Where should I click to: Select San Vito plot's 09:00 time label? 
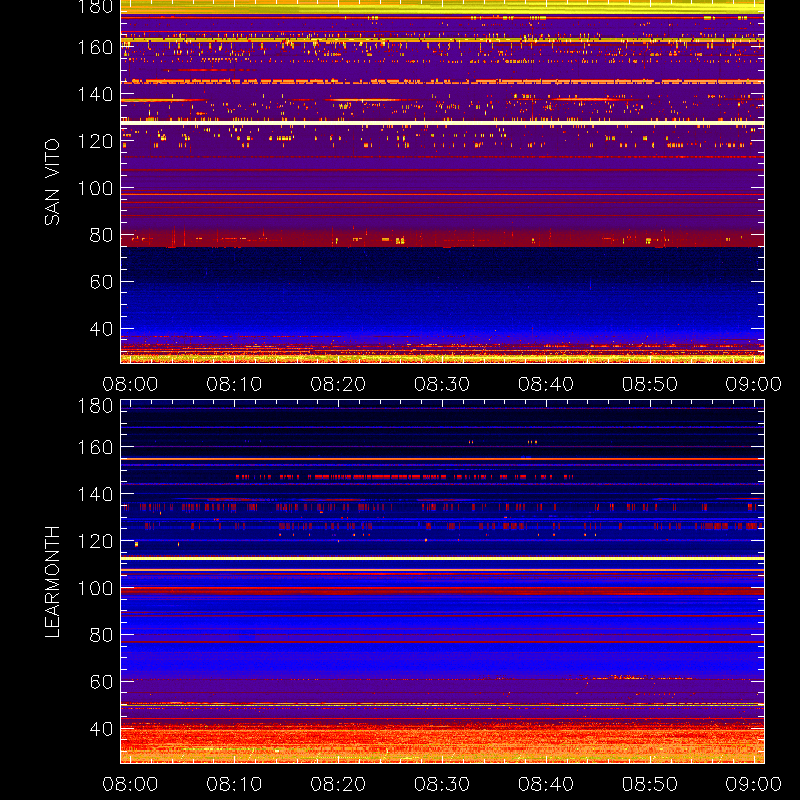pyautogui.click(x=754, y=384)
